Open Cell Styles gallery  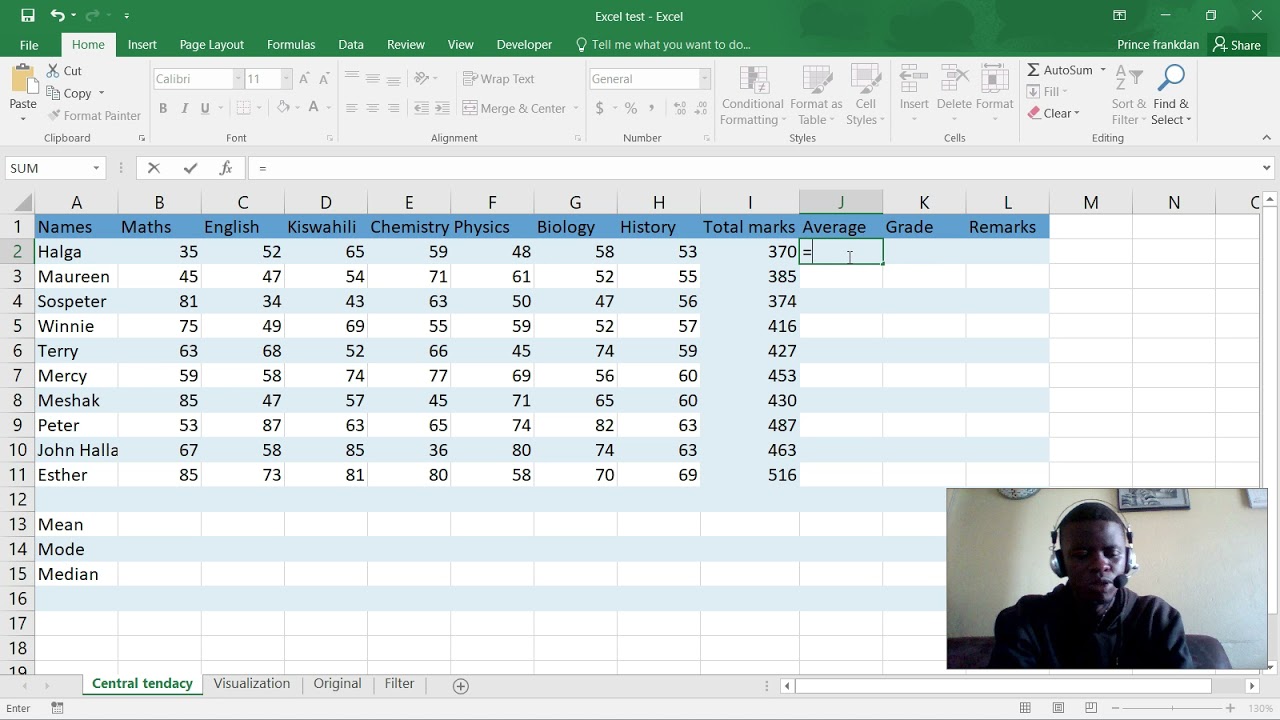pyautogui.click(x=865, y=96)
